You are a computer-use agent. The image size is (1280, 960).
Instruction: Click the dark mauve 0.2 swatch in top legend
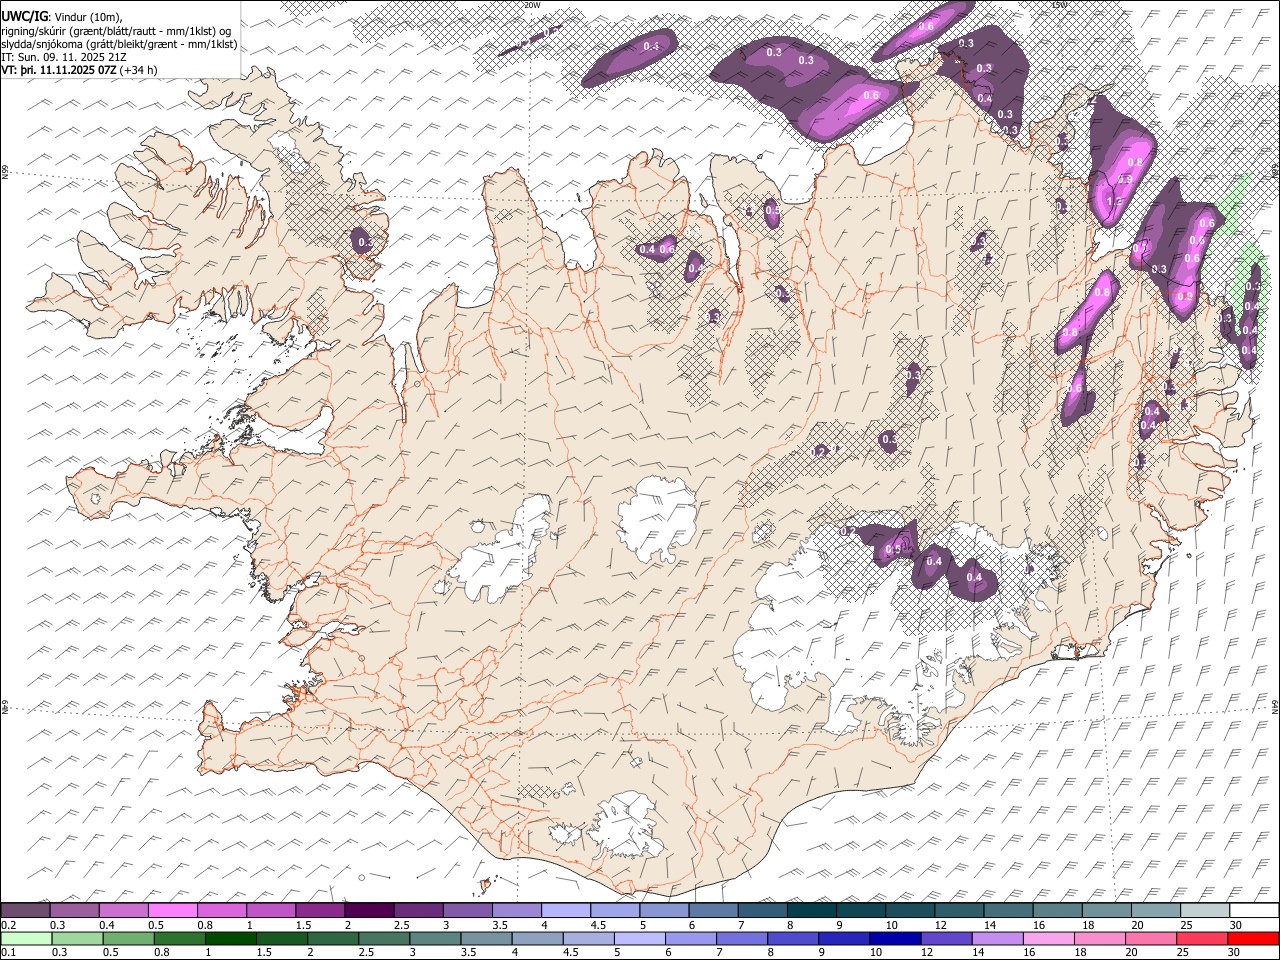point(25,910)
